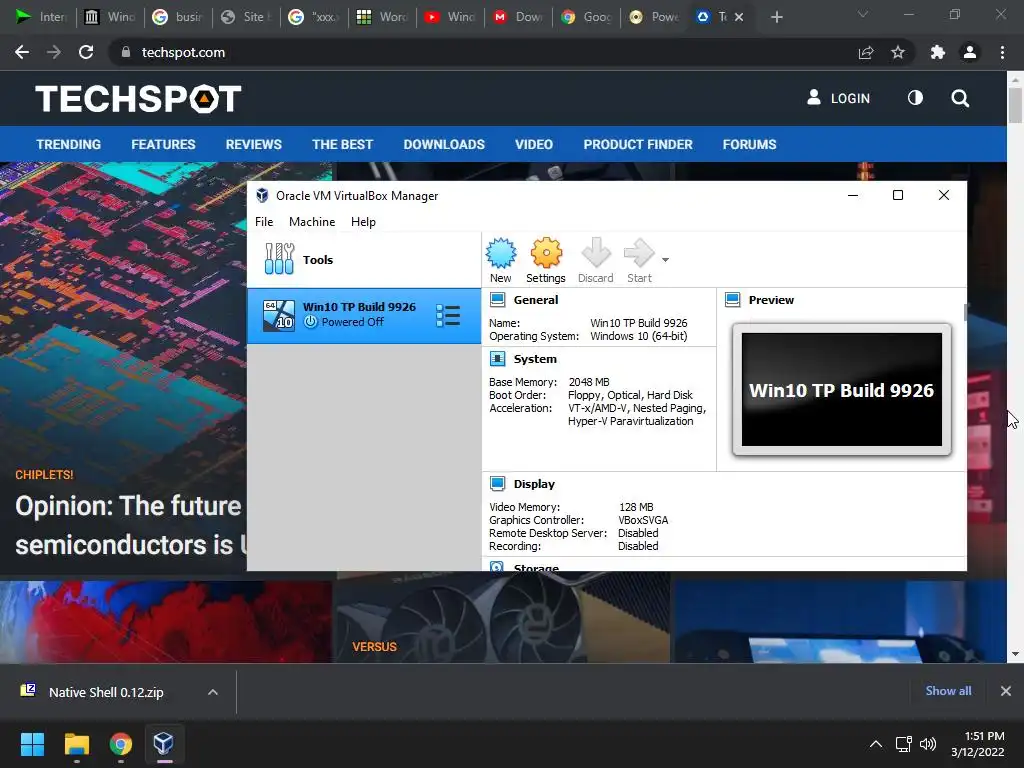Open the DOWNLOADS nav item

[x=444, y=144]
